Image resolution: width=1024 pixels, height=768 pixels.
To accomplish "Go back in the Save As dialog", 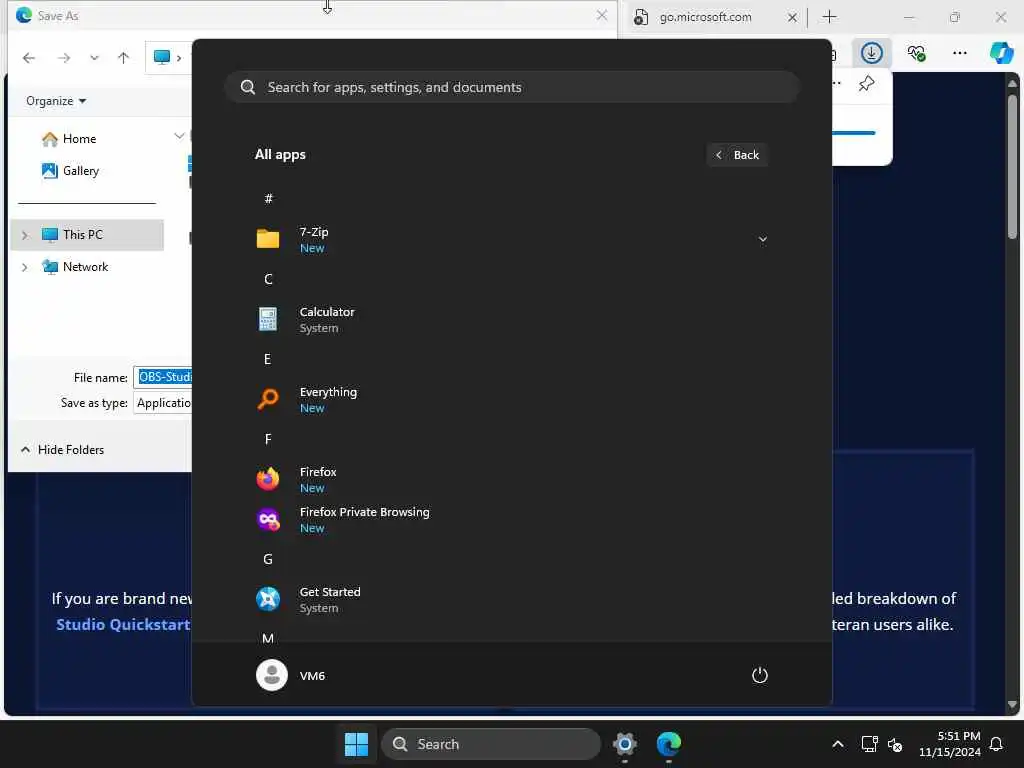I will click(x=29, y=58).
